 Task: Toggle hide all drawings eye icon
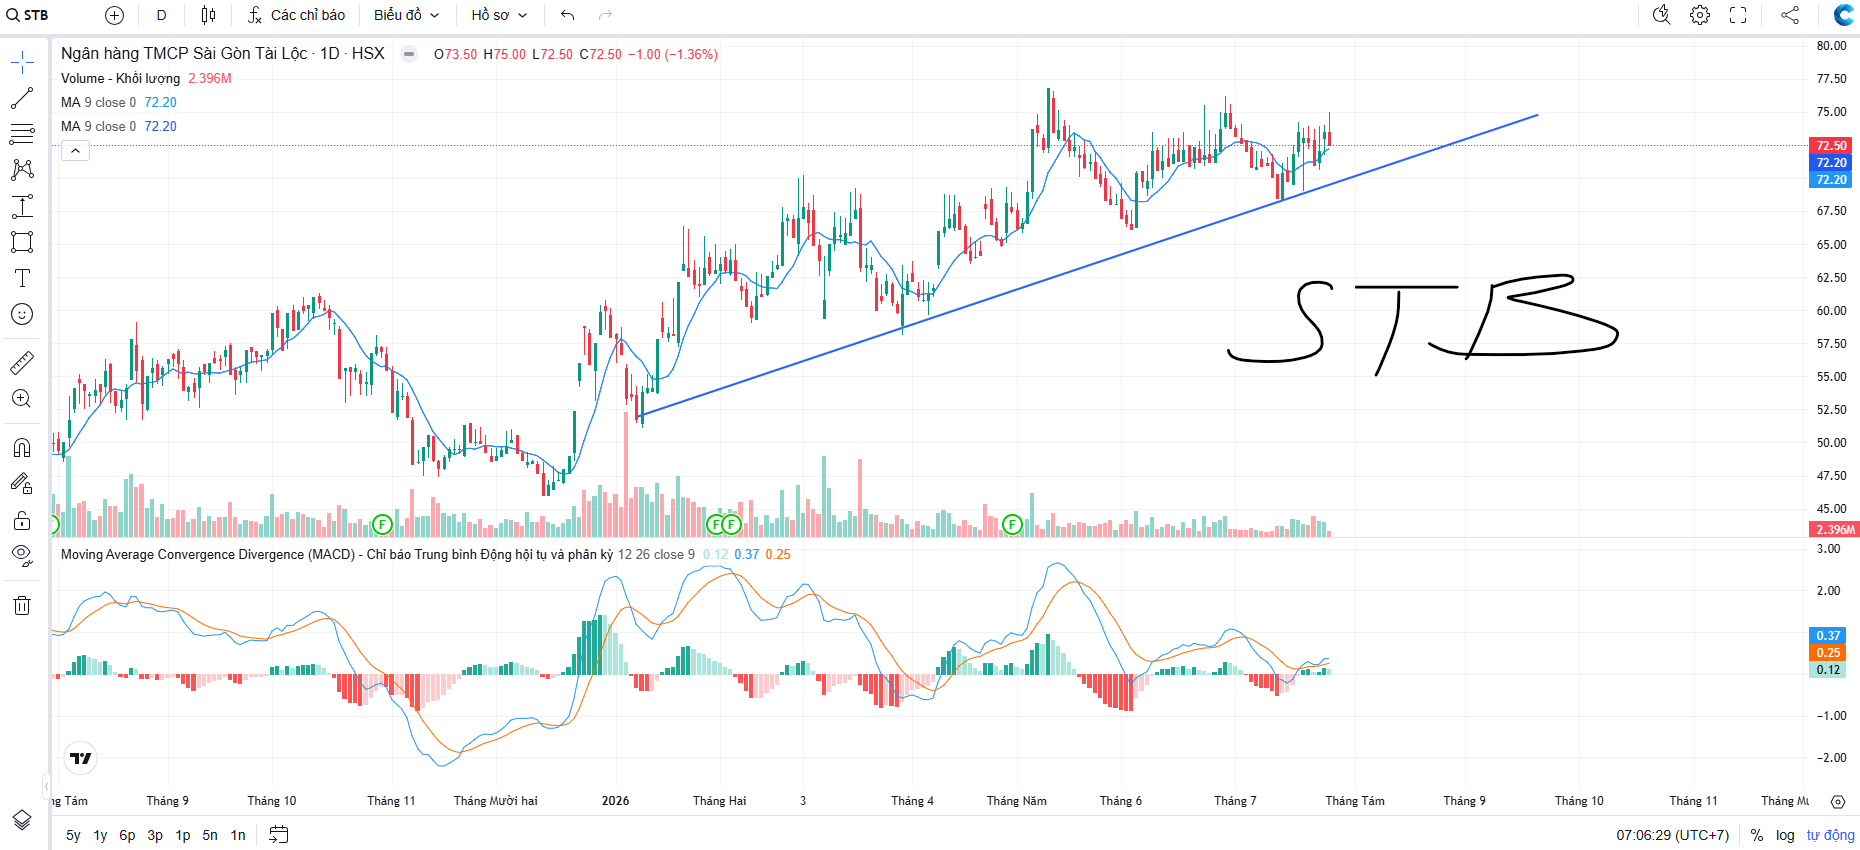point(22,555)
